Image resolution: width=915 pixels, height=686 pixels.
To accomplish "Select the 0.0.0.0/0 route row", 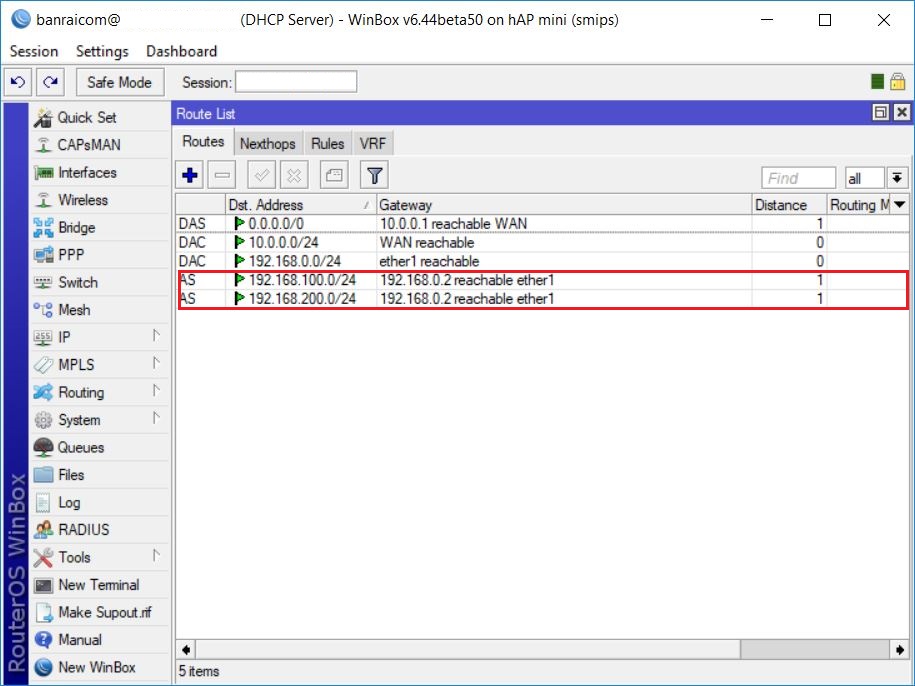I will [542, 224].
